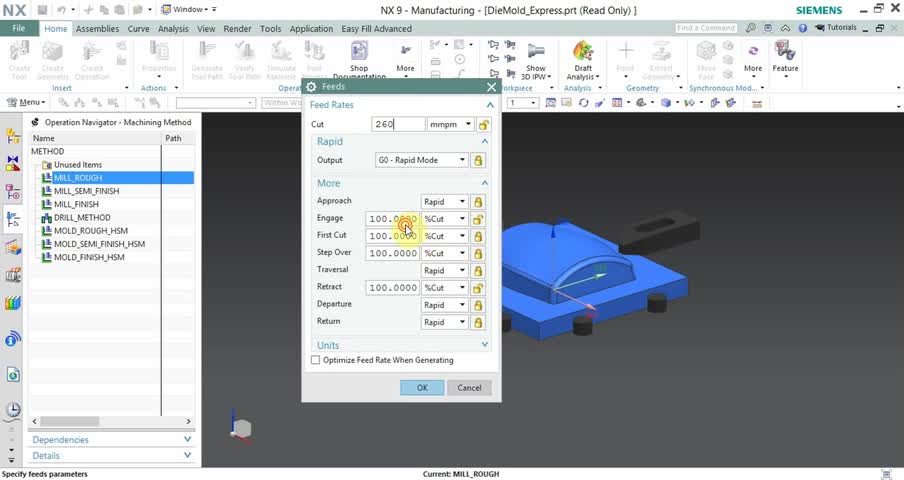
Task: Toggle lock for Rapid Output
Action: [478, 160]
